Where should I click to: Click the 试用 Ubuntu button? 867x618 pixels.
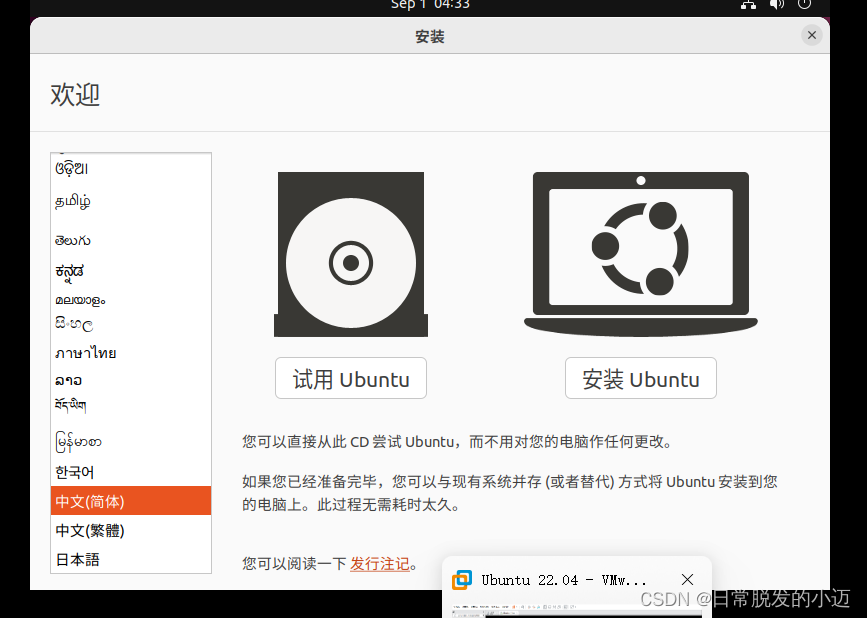pos(351,378)
